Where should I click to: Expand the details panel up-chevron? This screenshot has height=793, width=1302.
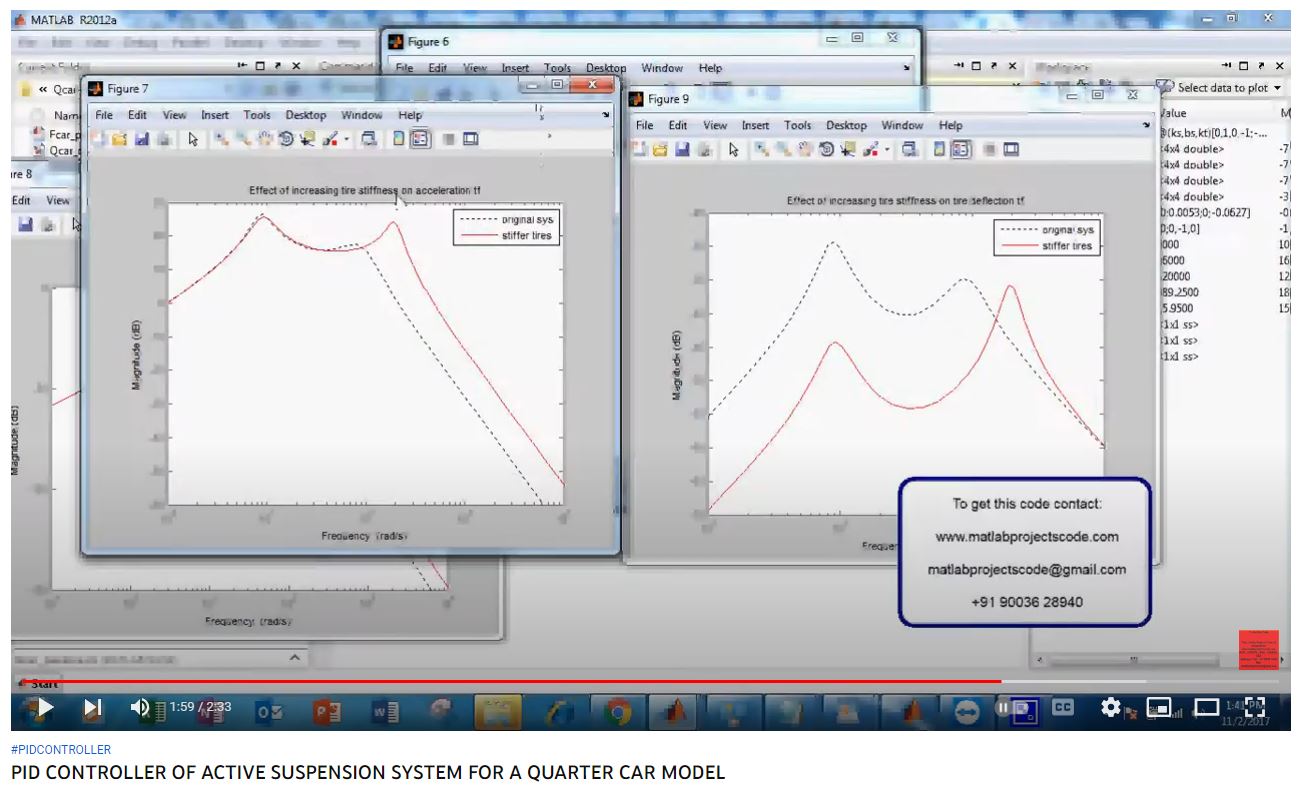point(294,658)
